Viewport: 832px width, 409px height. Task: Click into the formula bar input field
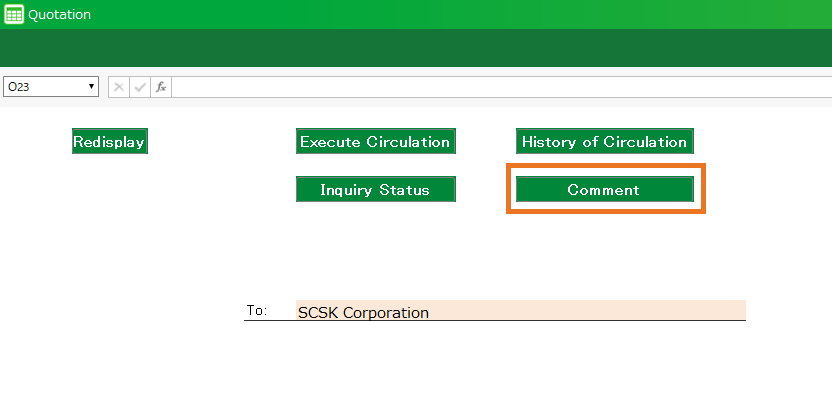500,87
